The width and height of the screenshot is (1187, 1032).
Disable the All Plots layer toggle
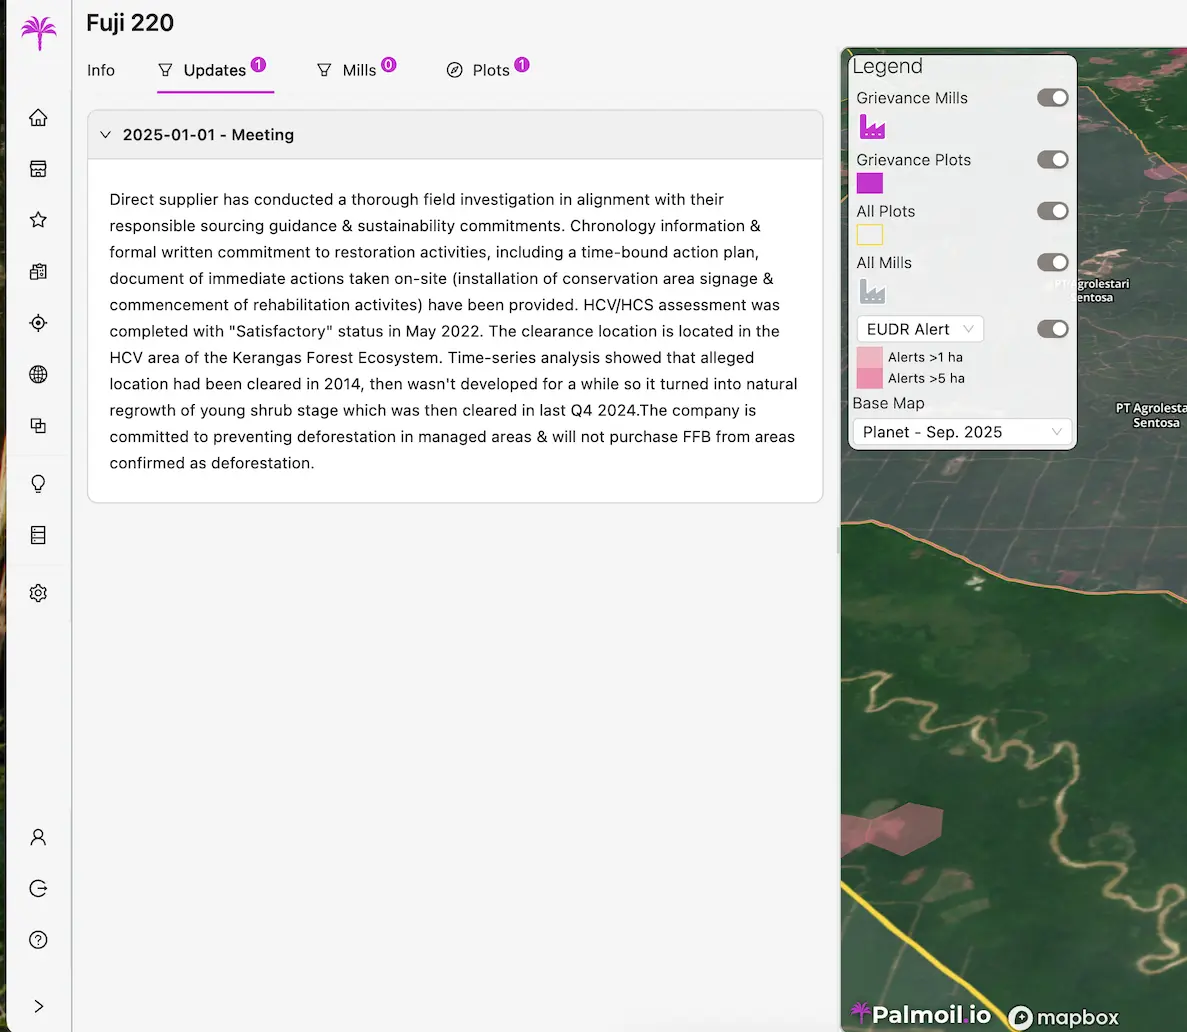[1052, 211]
